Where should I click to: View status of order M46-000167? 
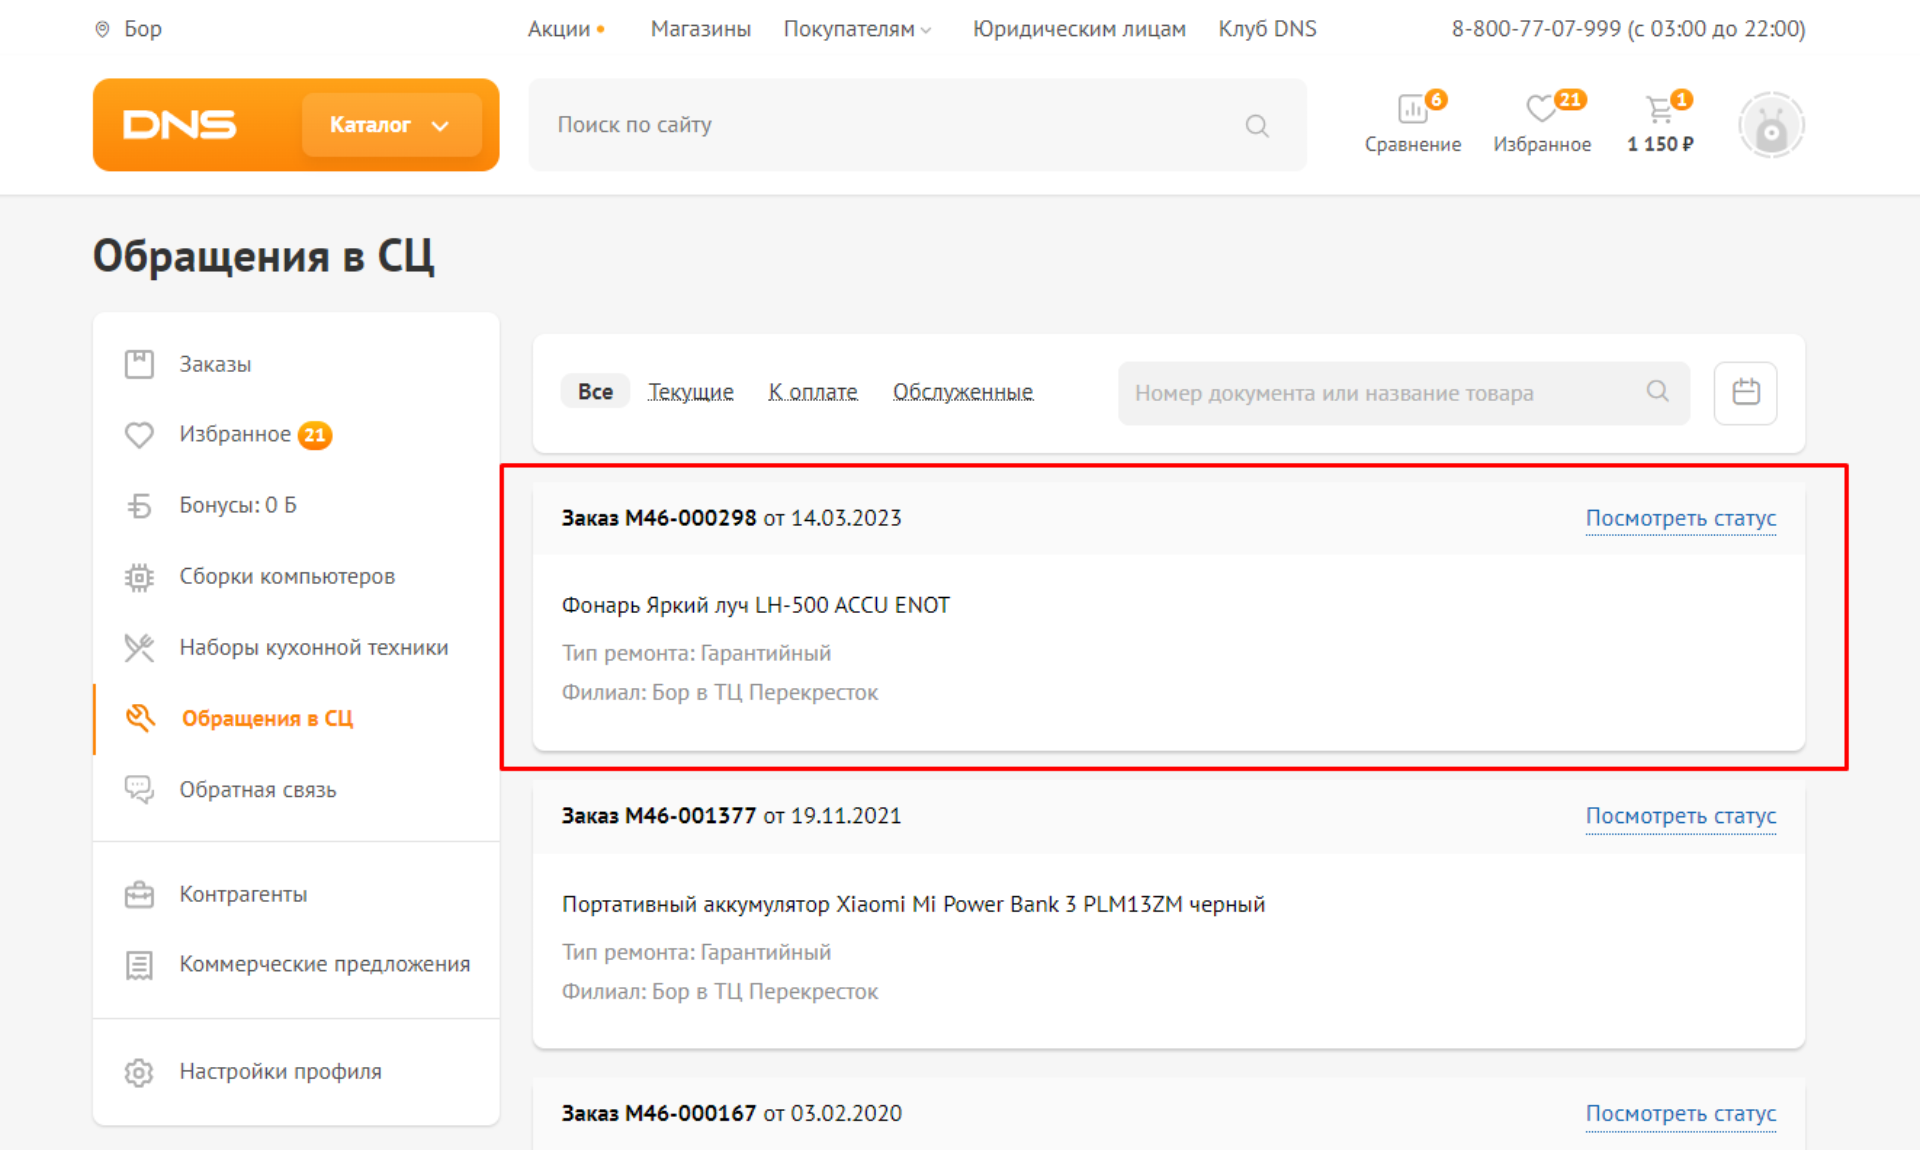(1680, 1113)
